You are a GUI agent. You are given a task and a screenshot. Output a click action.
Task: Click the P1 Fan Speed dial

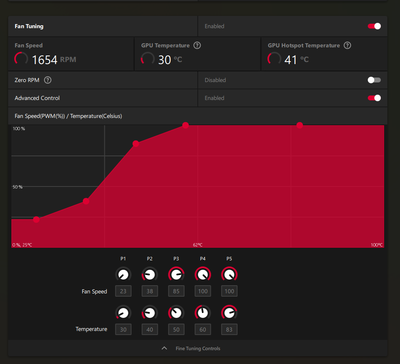click(123, 275)
